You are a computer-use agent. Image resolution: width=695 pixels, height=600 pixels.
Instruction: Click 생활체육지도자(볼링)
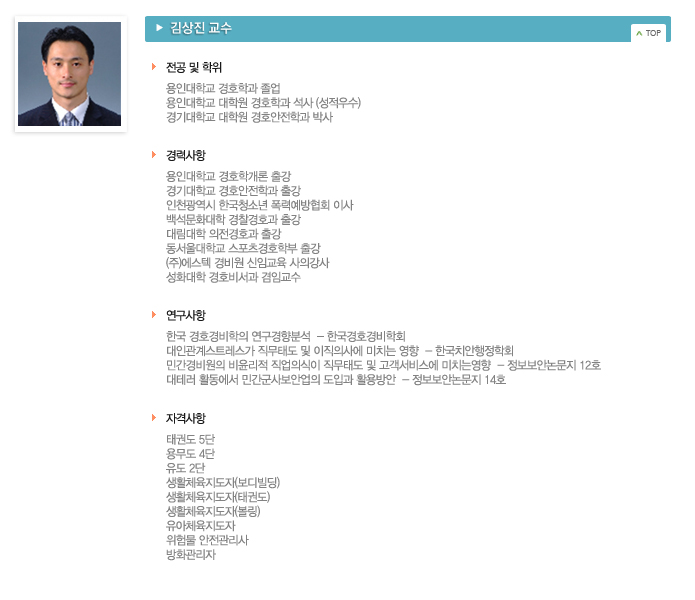coord(213,511)
